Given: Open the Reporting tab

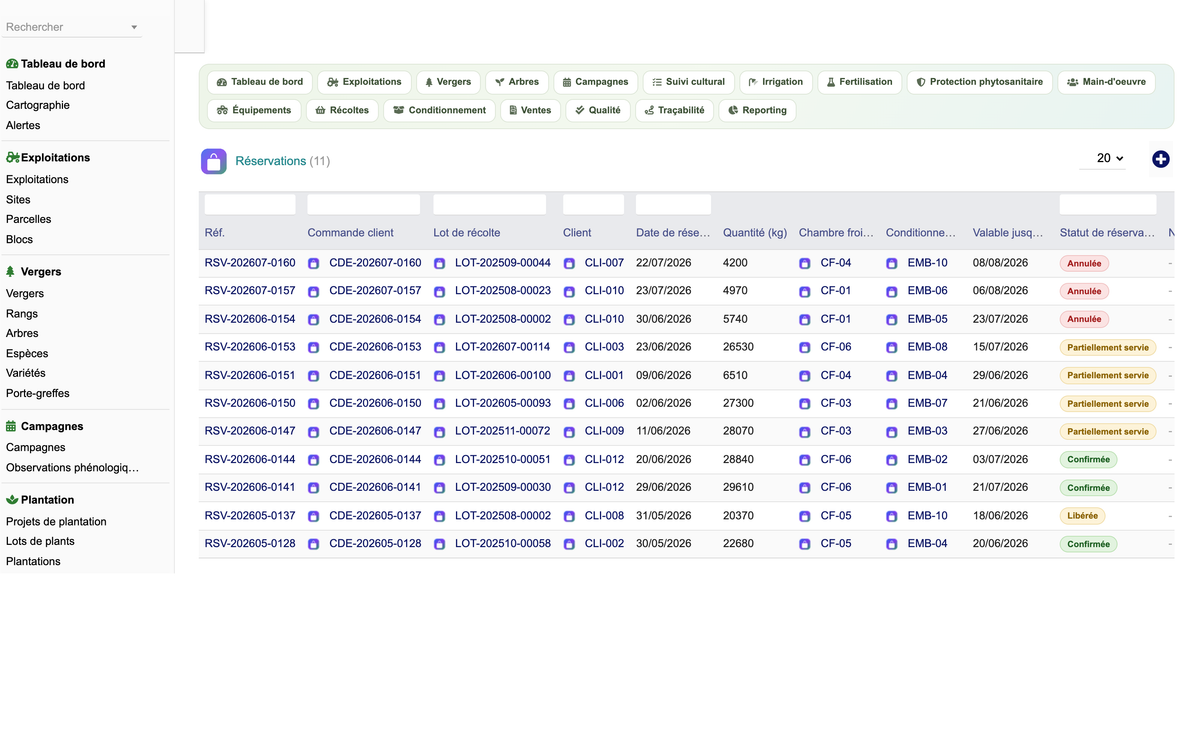Looking at the screenshot, I should point(757,110).
